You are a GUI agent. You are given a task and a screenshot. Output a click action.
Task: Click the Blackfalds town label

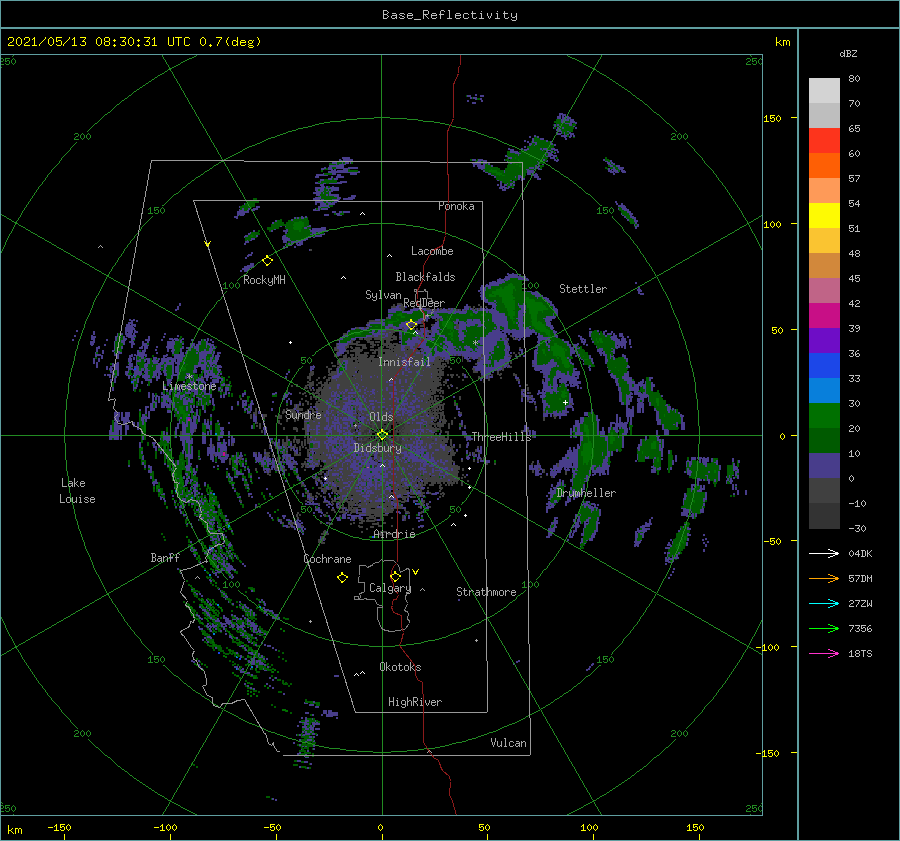tap(425, 277)
